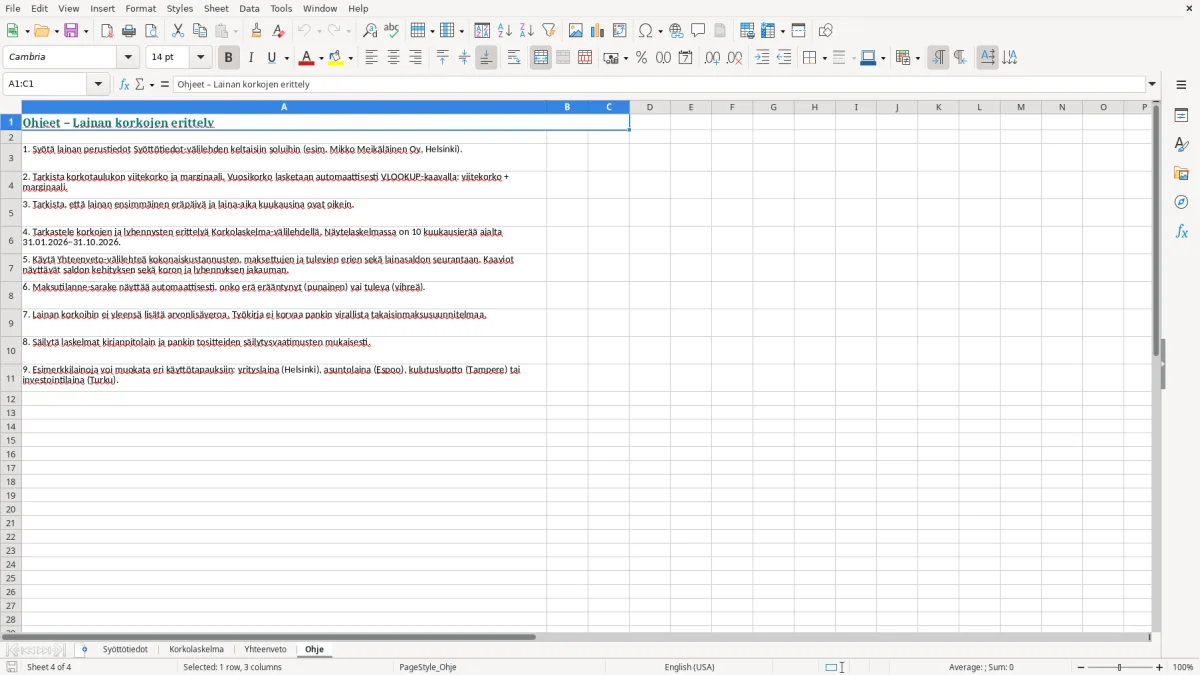The width and height of the screenshot is (1200, 675).
Task: Toggle Bold formatting
Action: point(229,58)
